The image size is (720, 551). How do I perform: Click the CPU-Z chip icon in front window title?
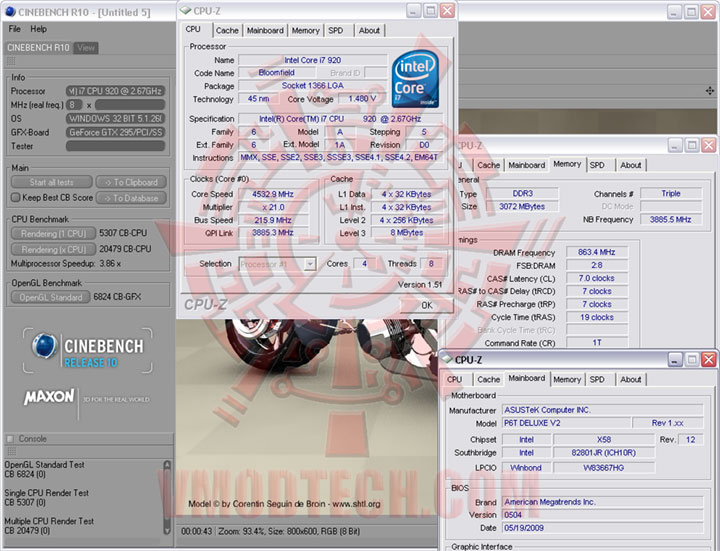(185, 10)
